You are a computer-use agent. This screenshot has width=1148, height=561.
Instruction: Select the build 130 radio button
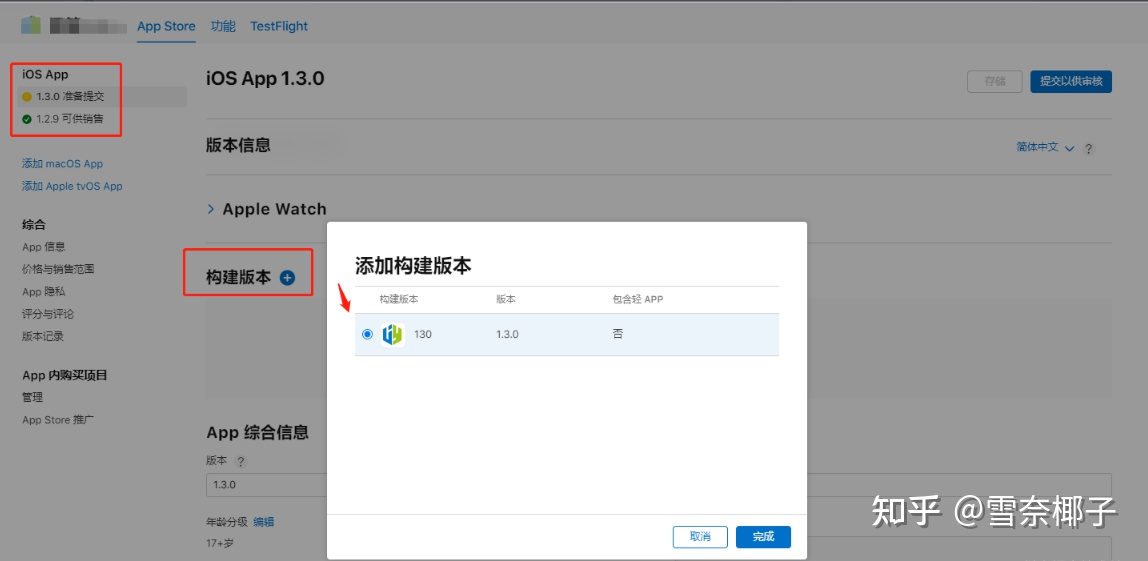[x=367, y=335]
